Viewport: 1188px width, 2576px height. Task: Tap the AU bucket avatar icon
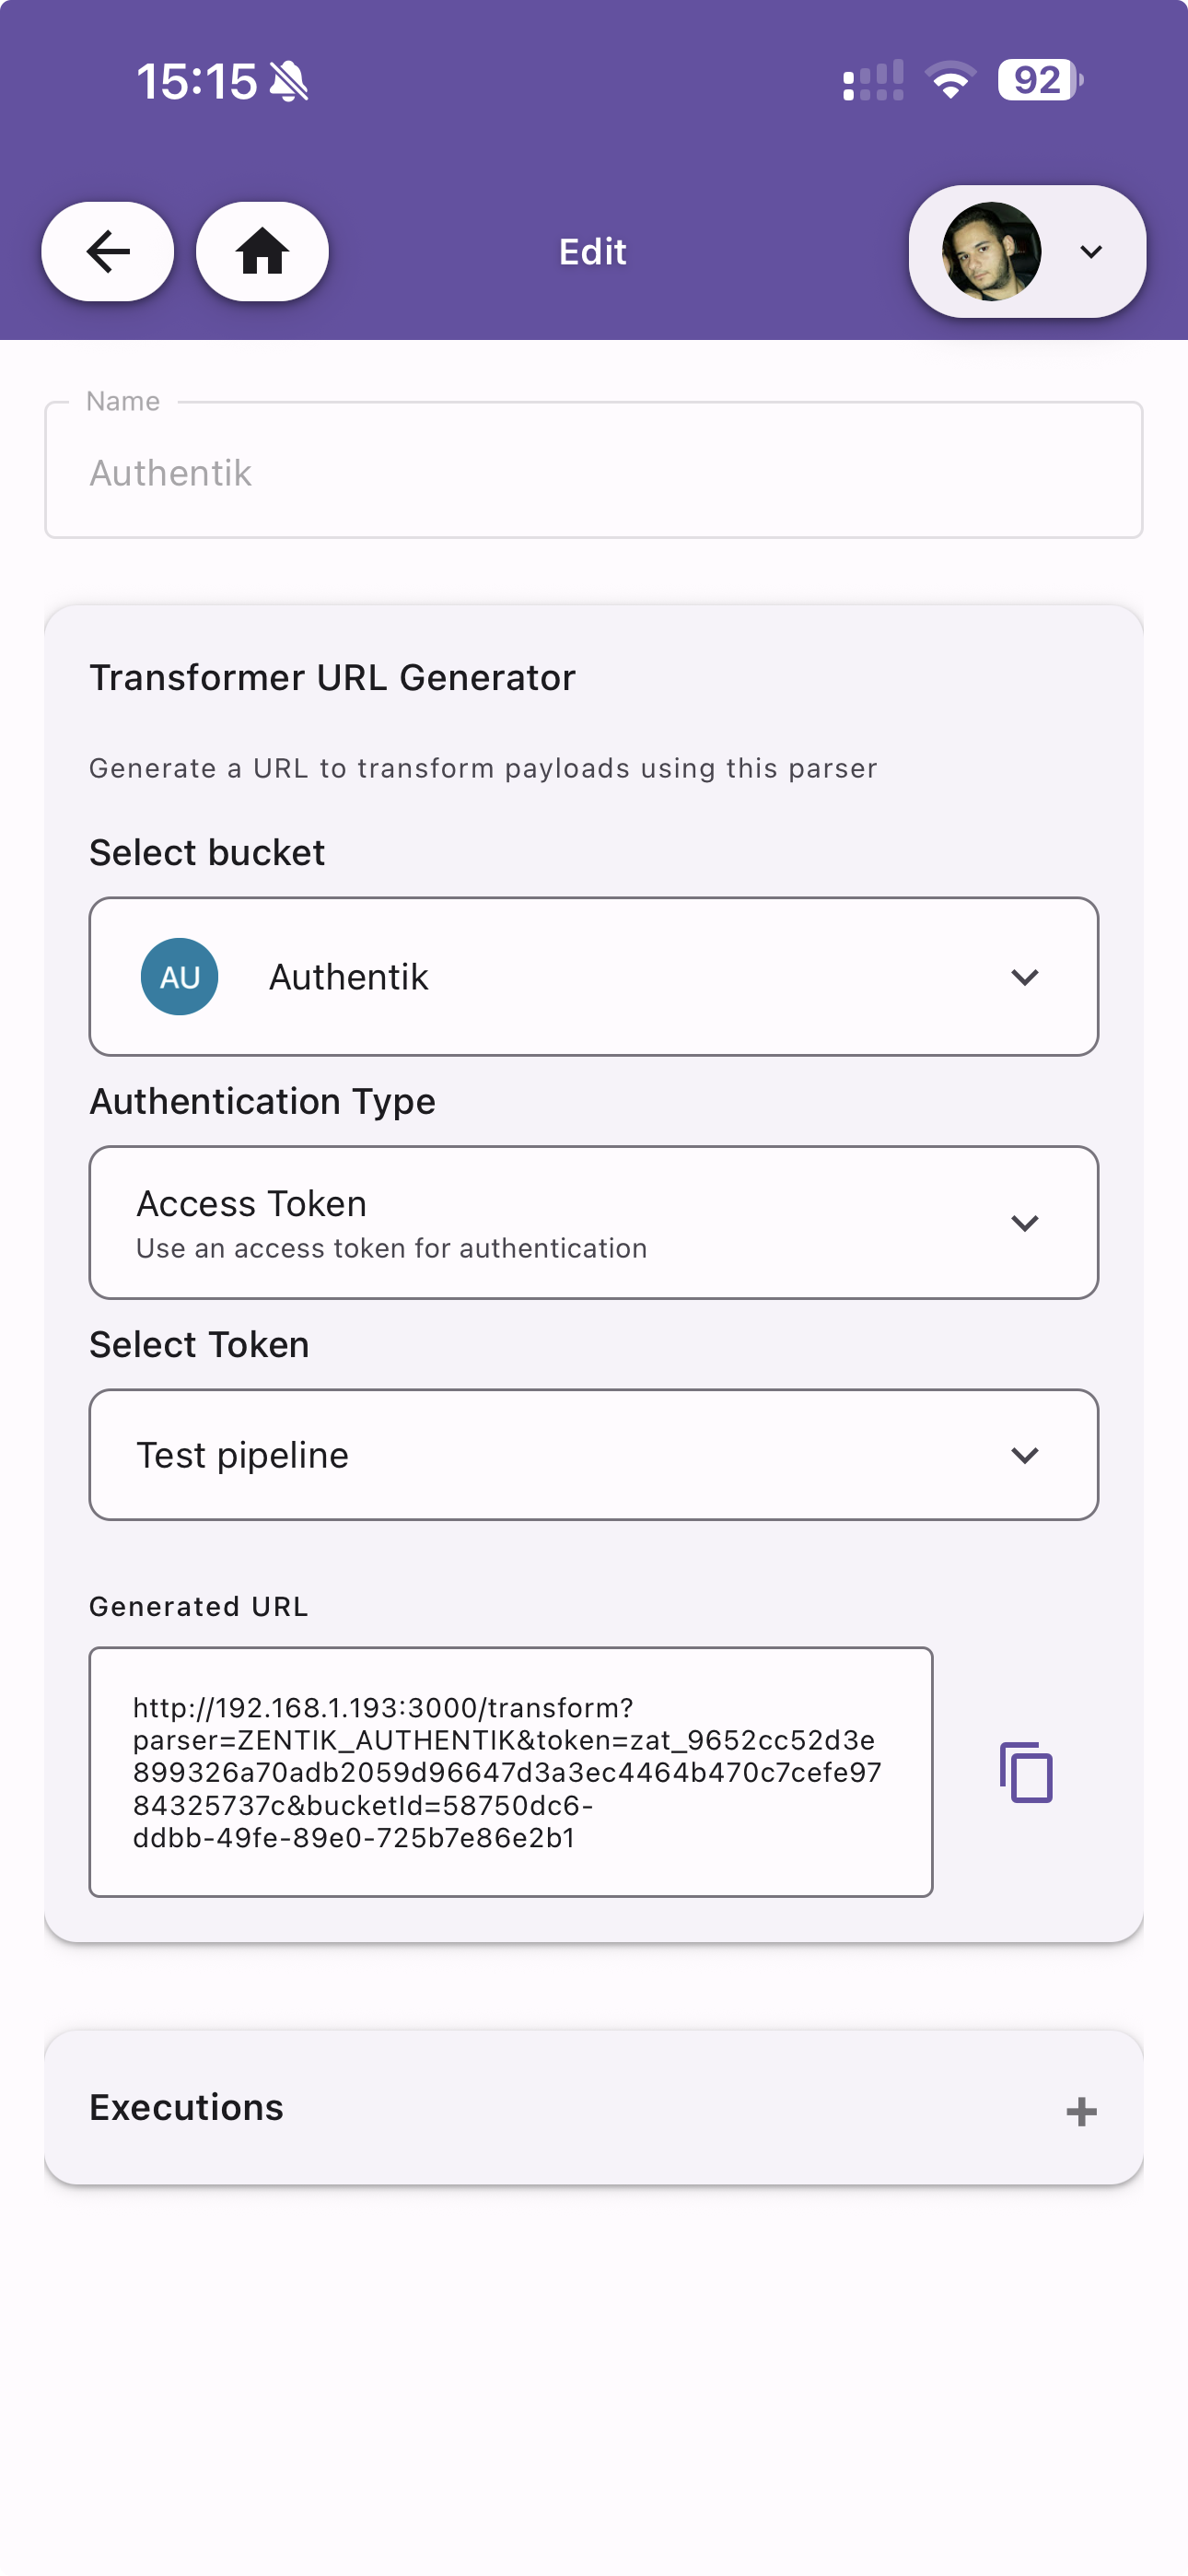coord(180,976)
